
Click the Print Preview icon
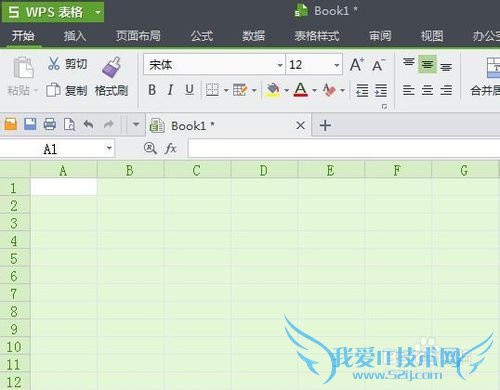tap(69, 124)
